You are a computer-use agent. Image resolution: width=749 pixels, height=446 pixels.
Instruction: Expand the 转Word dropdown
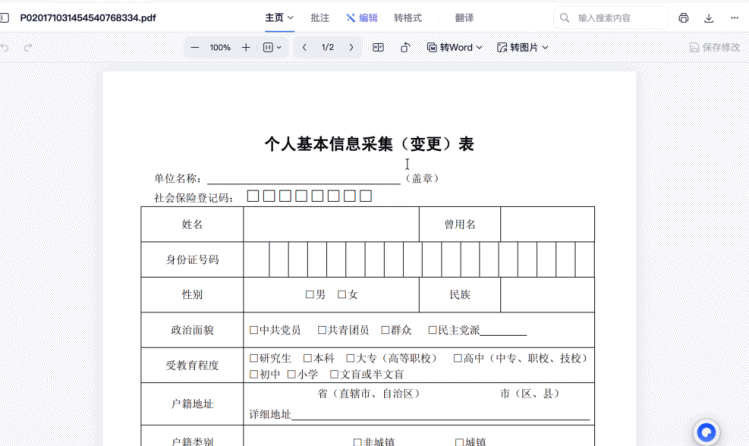pos(455,47)
